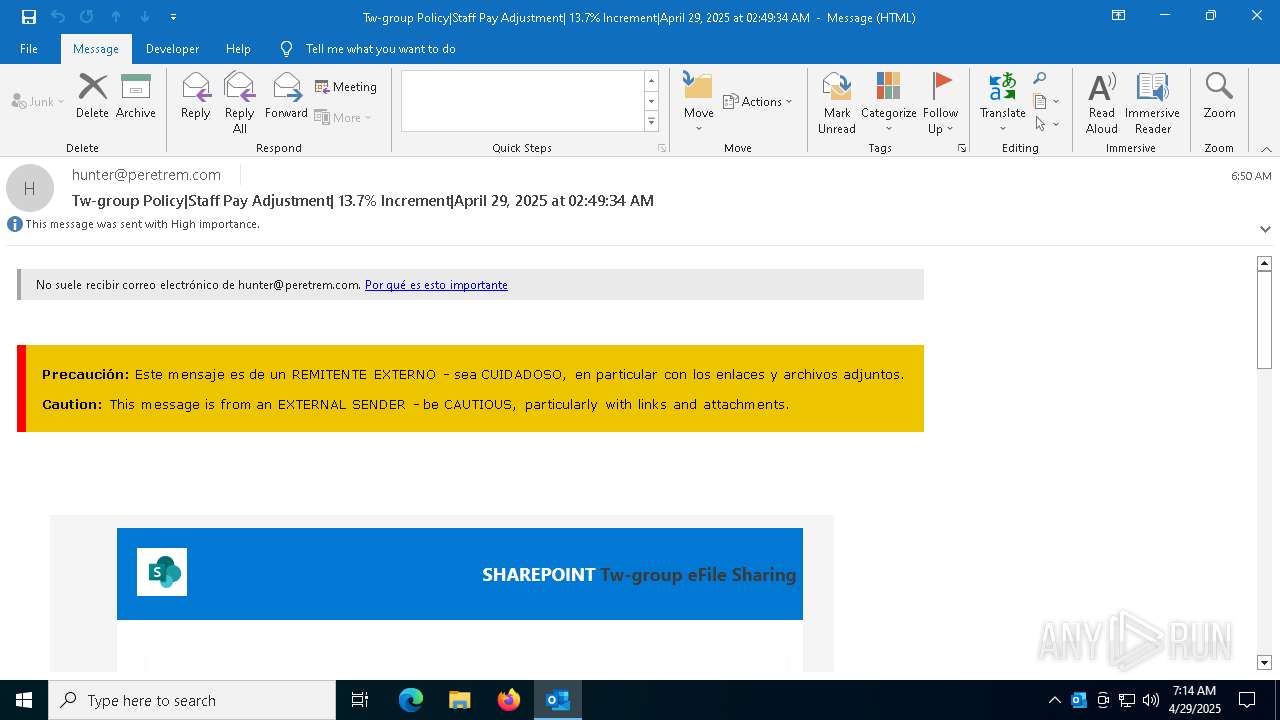Click the message body scrollbar thumb
1280x720 pixels.
click(1264, 321)
